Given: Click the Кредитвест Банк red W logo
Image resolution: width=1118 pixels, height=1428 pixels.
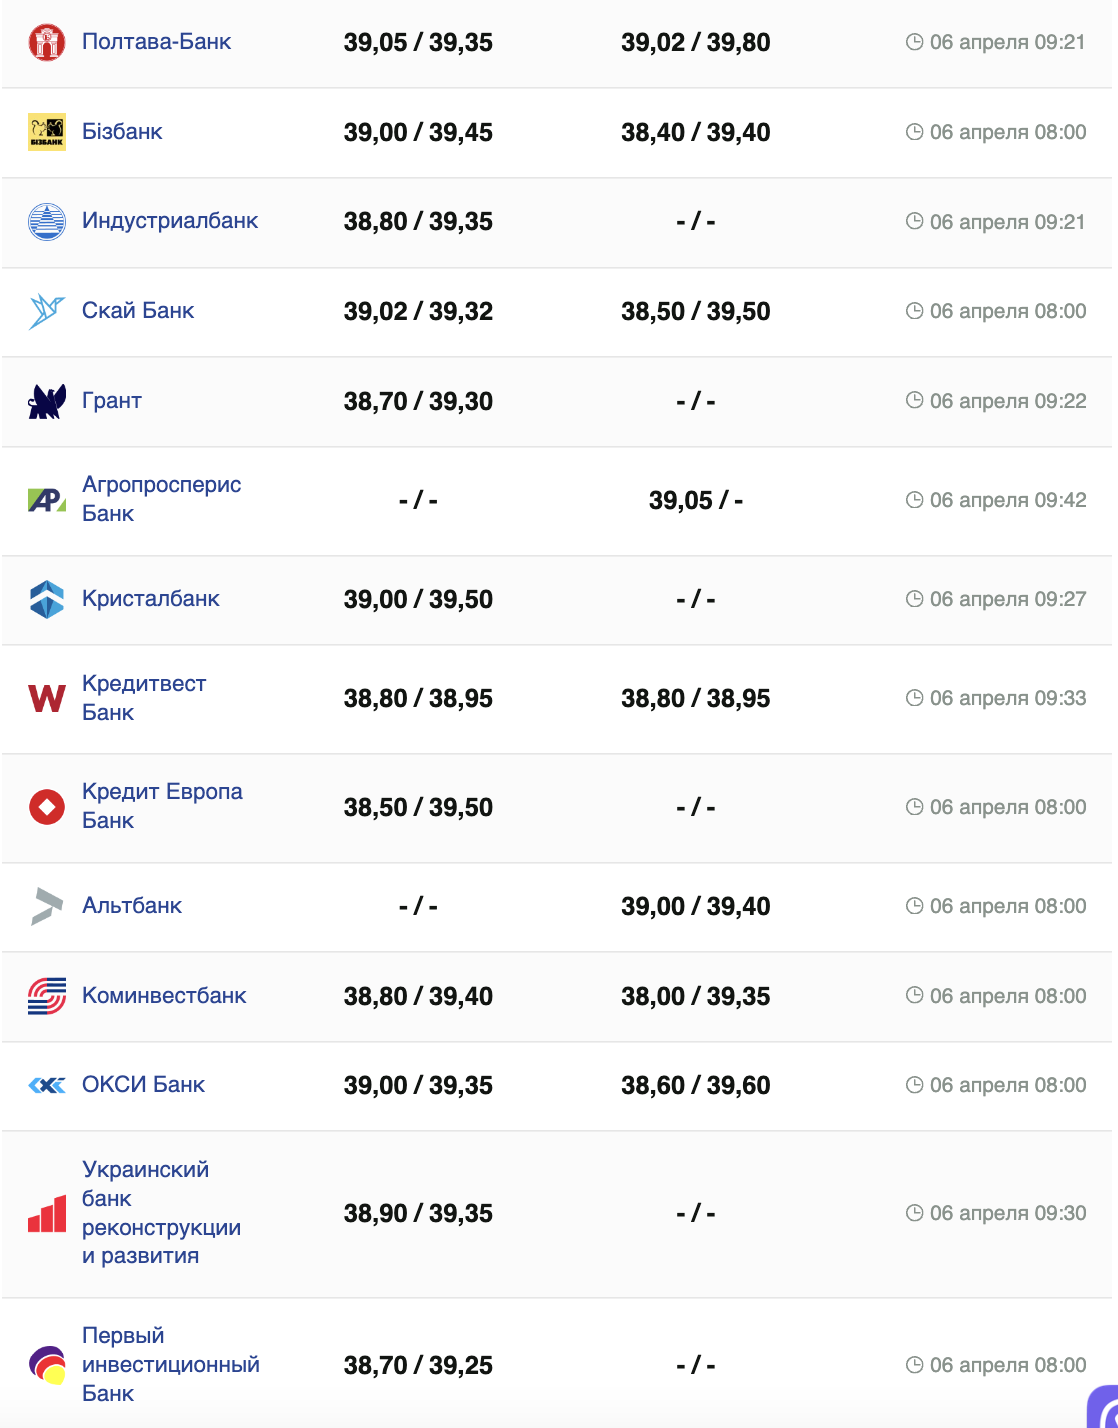Looking at the screenshot, I should [x=46, y=698].
